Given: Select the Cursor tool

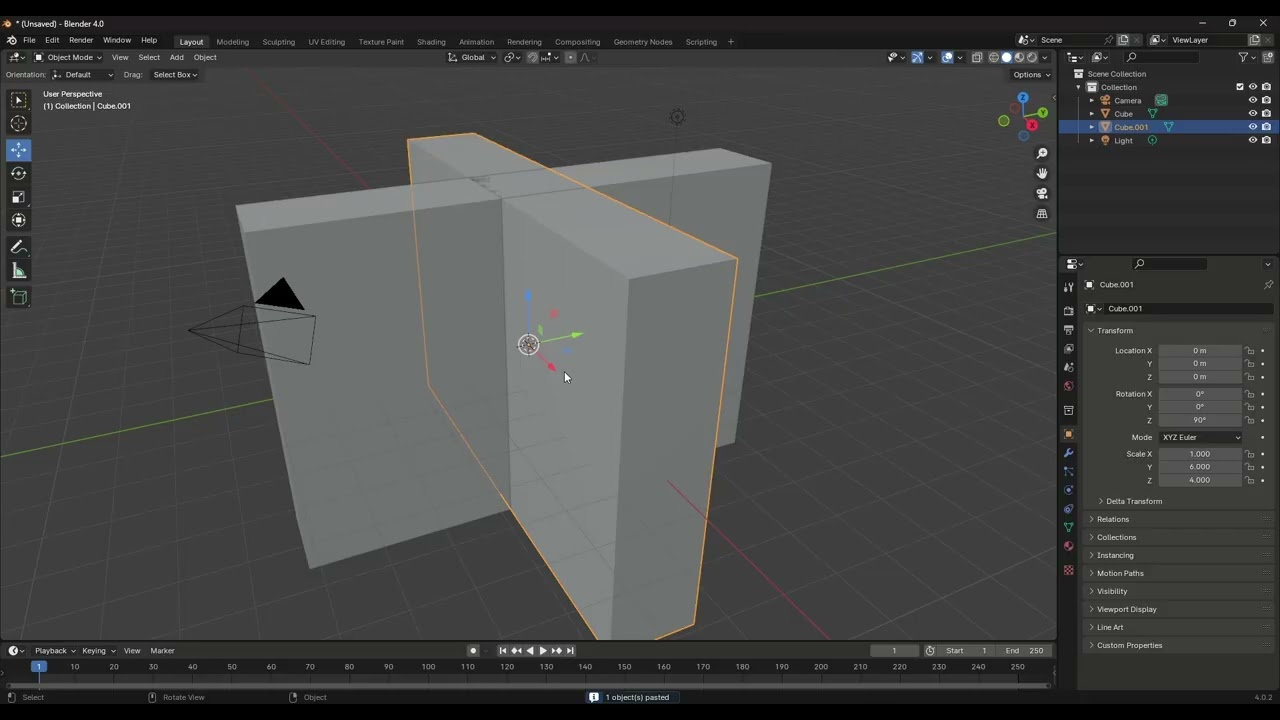Looking at the screenshot, I should [x=19, y=124].
